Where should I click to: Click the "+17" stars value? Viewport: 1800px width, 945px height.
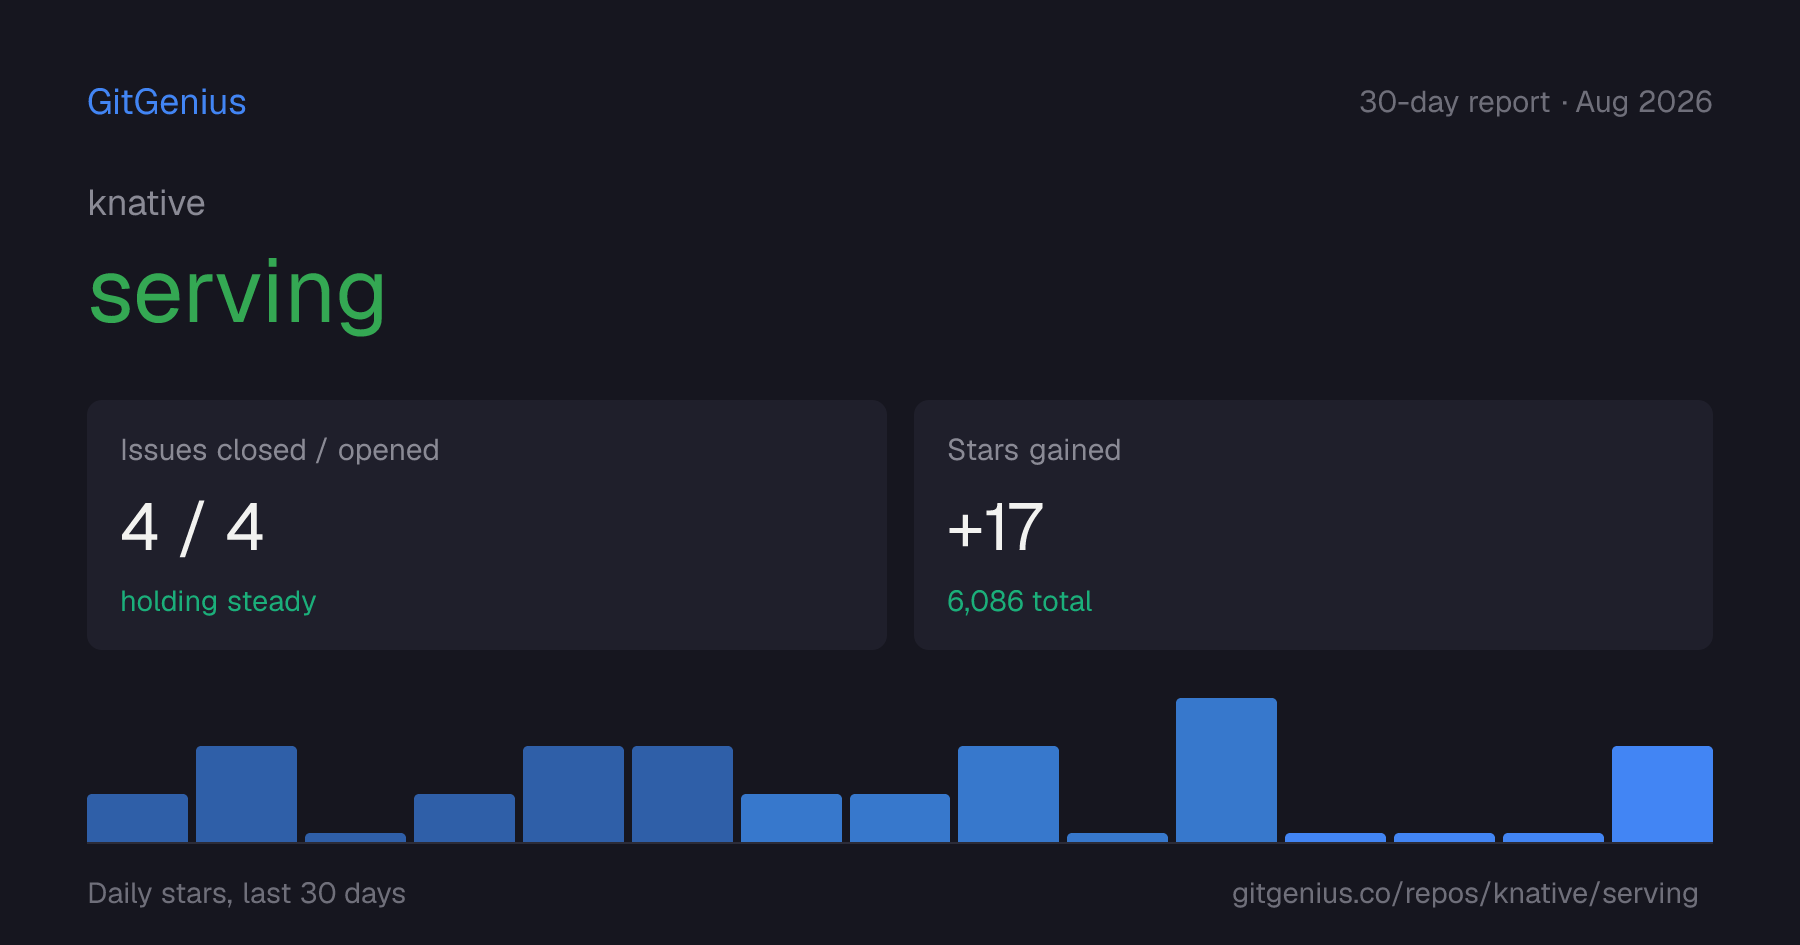[x=995, y=527]
